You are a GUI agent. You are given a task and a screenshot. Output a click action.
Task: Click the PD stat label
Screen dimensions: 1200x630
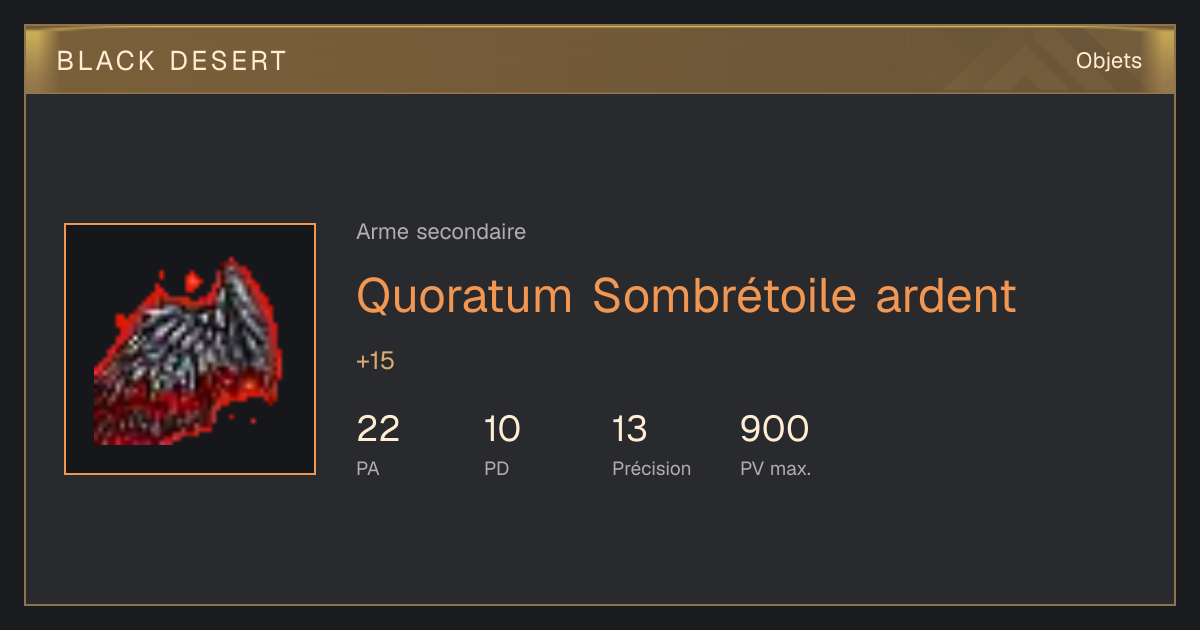496,468
